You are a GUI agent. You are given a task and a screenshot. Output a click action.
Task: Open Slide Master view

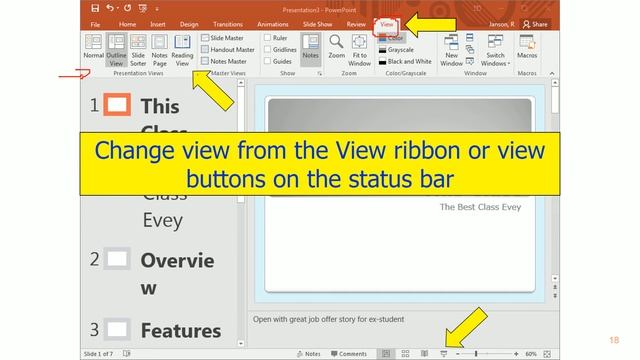[x=222, y=38]
